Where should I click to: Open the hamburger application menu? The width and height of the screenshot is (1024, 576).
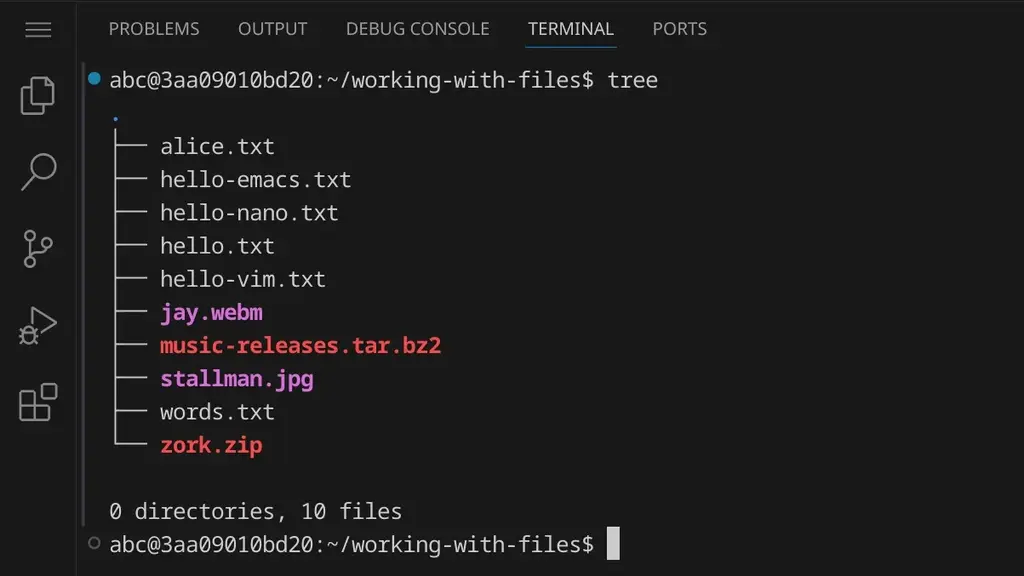pos(38,30)
